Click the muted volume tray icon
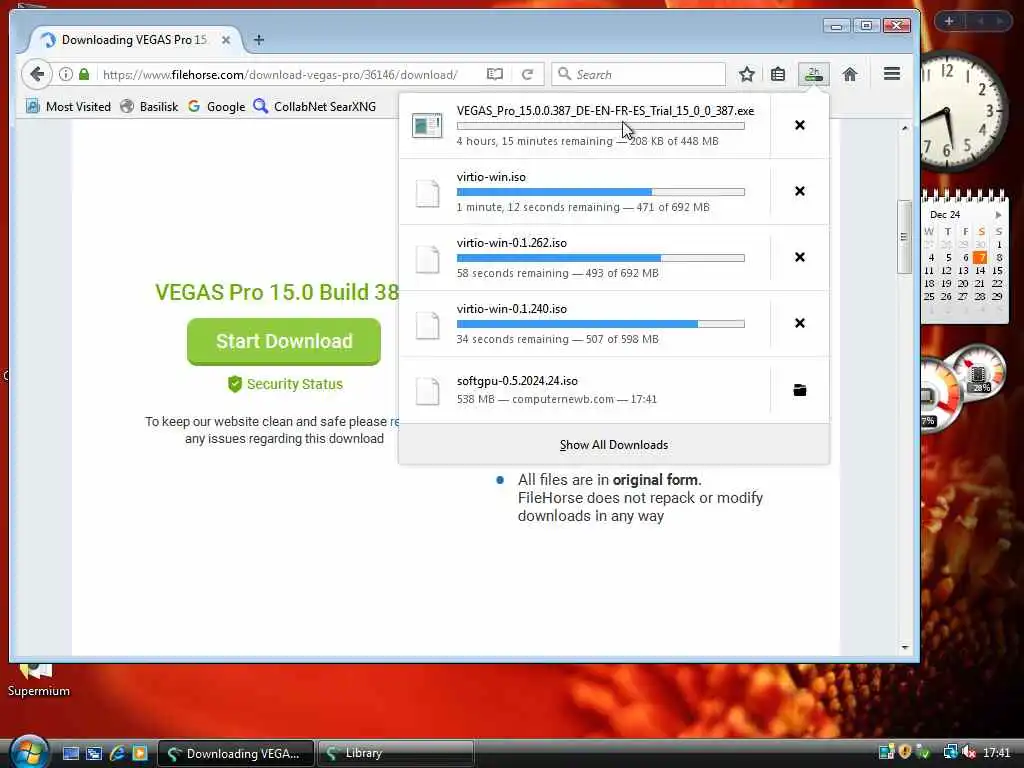This screenshot has height=768, width=1024. (x=968, y=752)
